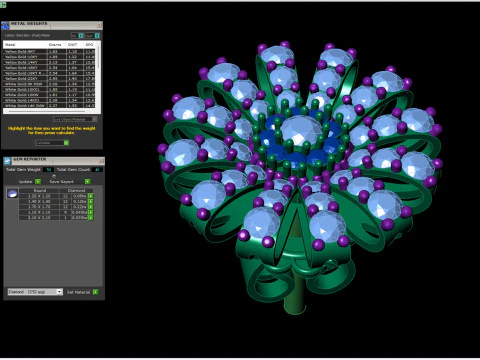The width and height of the screenshot is (480, 360).
Task: Click the Gem Reporter panel logo icon
Action: pyautogui.click(x=7, y=161)
